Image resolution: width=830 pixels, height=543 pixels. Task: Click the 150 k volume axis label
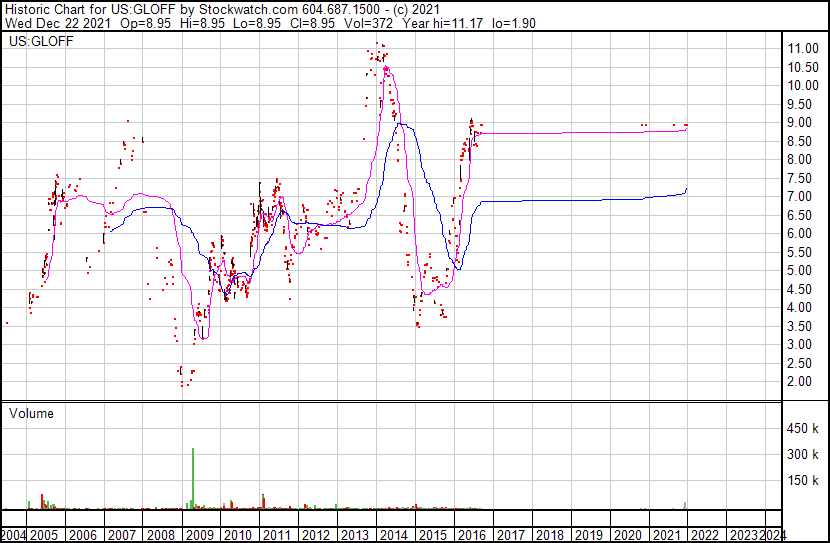click(802, 481)
